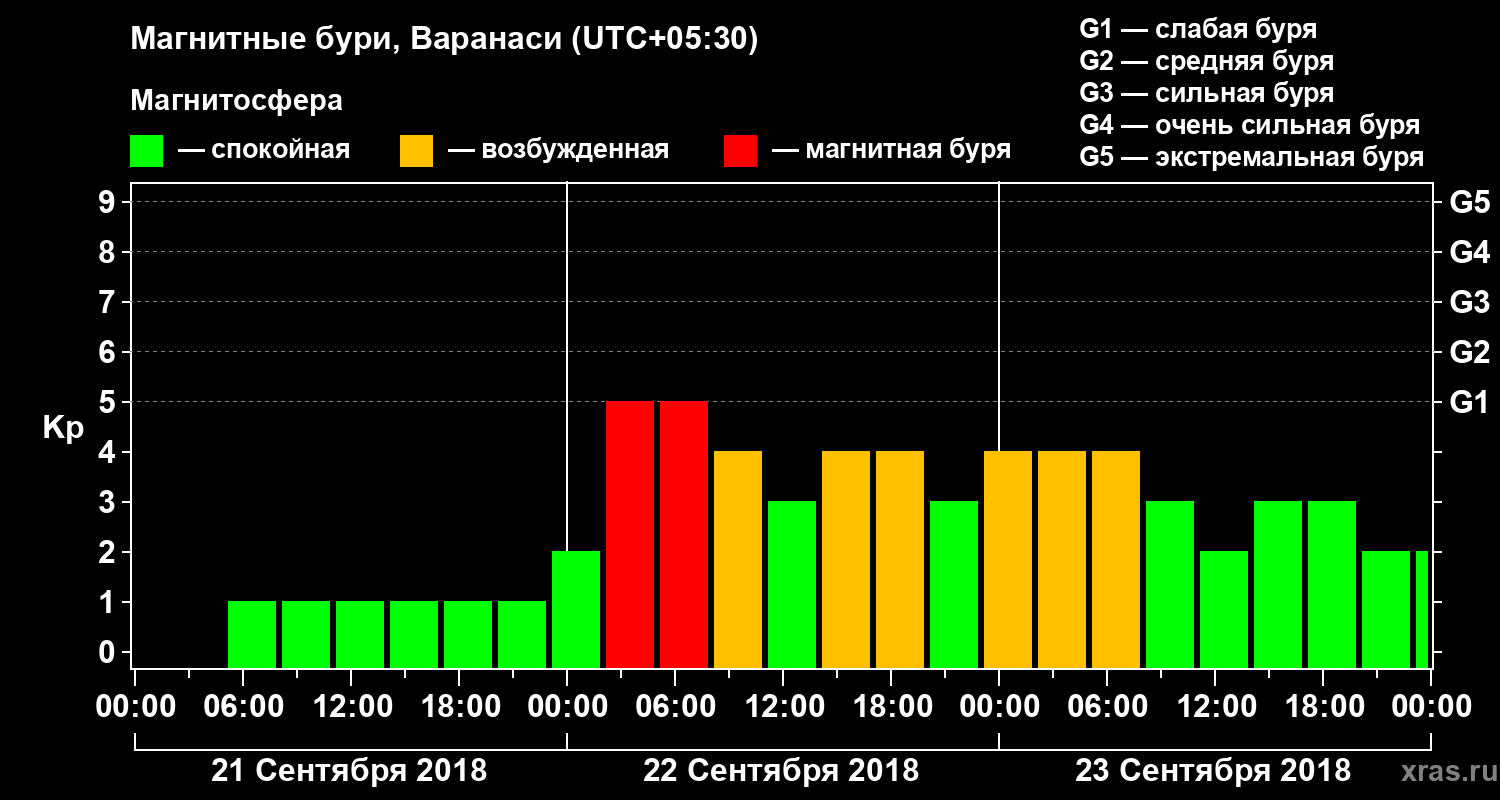Click the second red Kp 5 storm bar
The width and height of the screenshot is (1500, 800).
click(x=684, y=534)
